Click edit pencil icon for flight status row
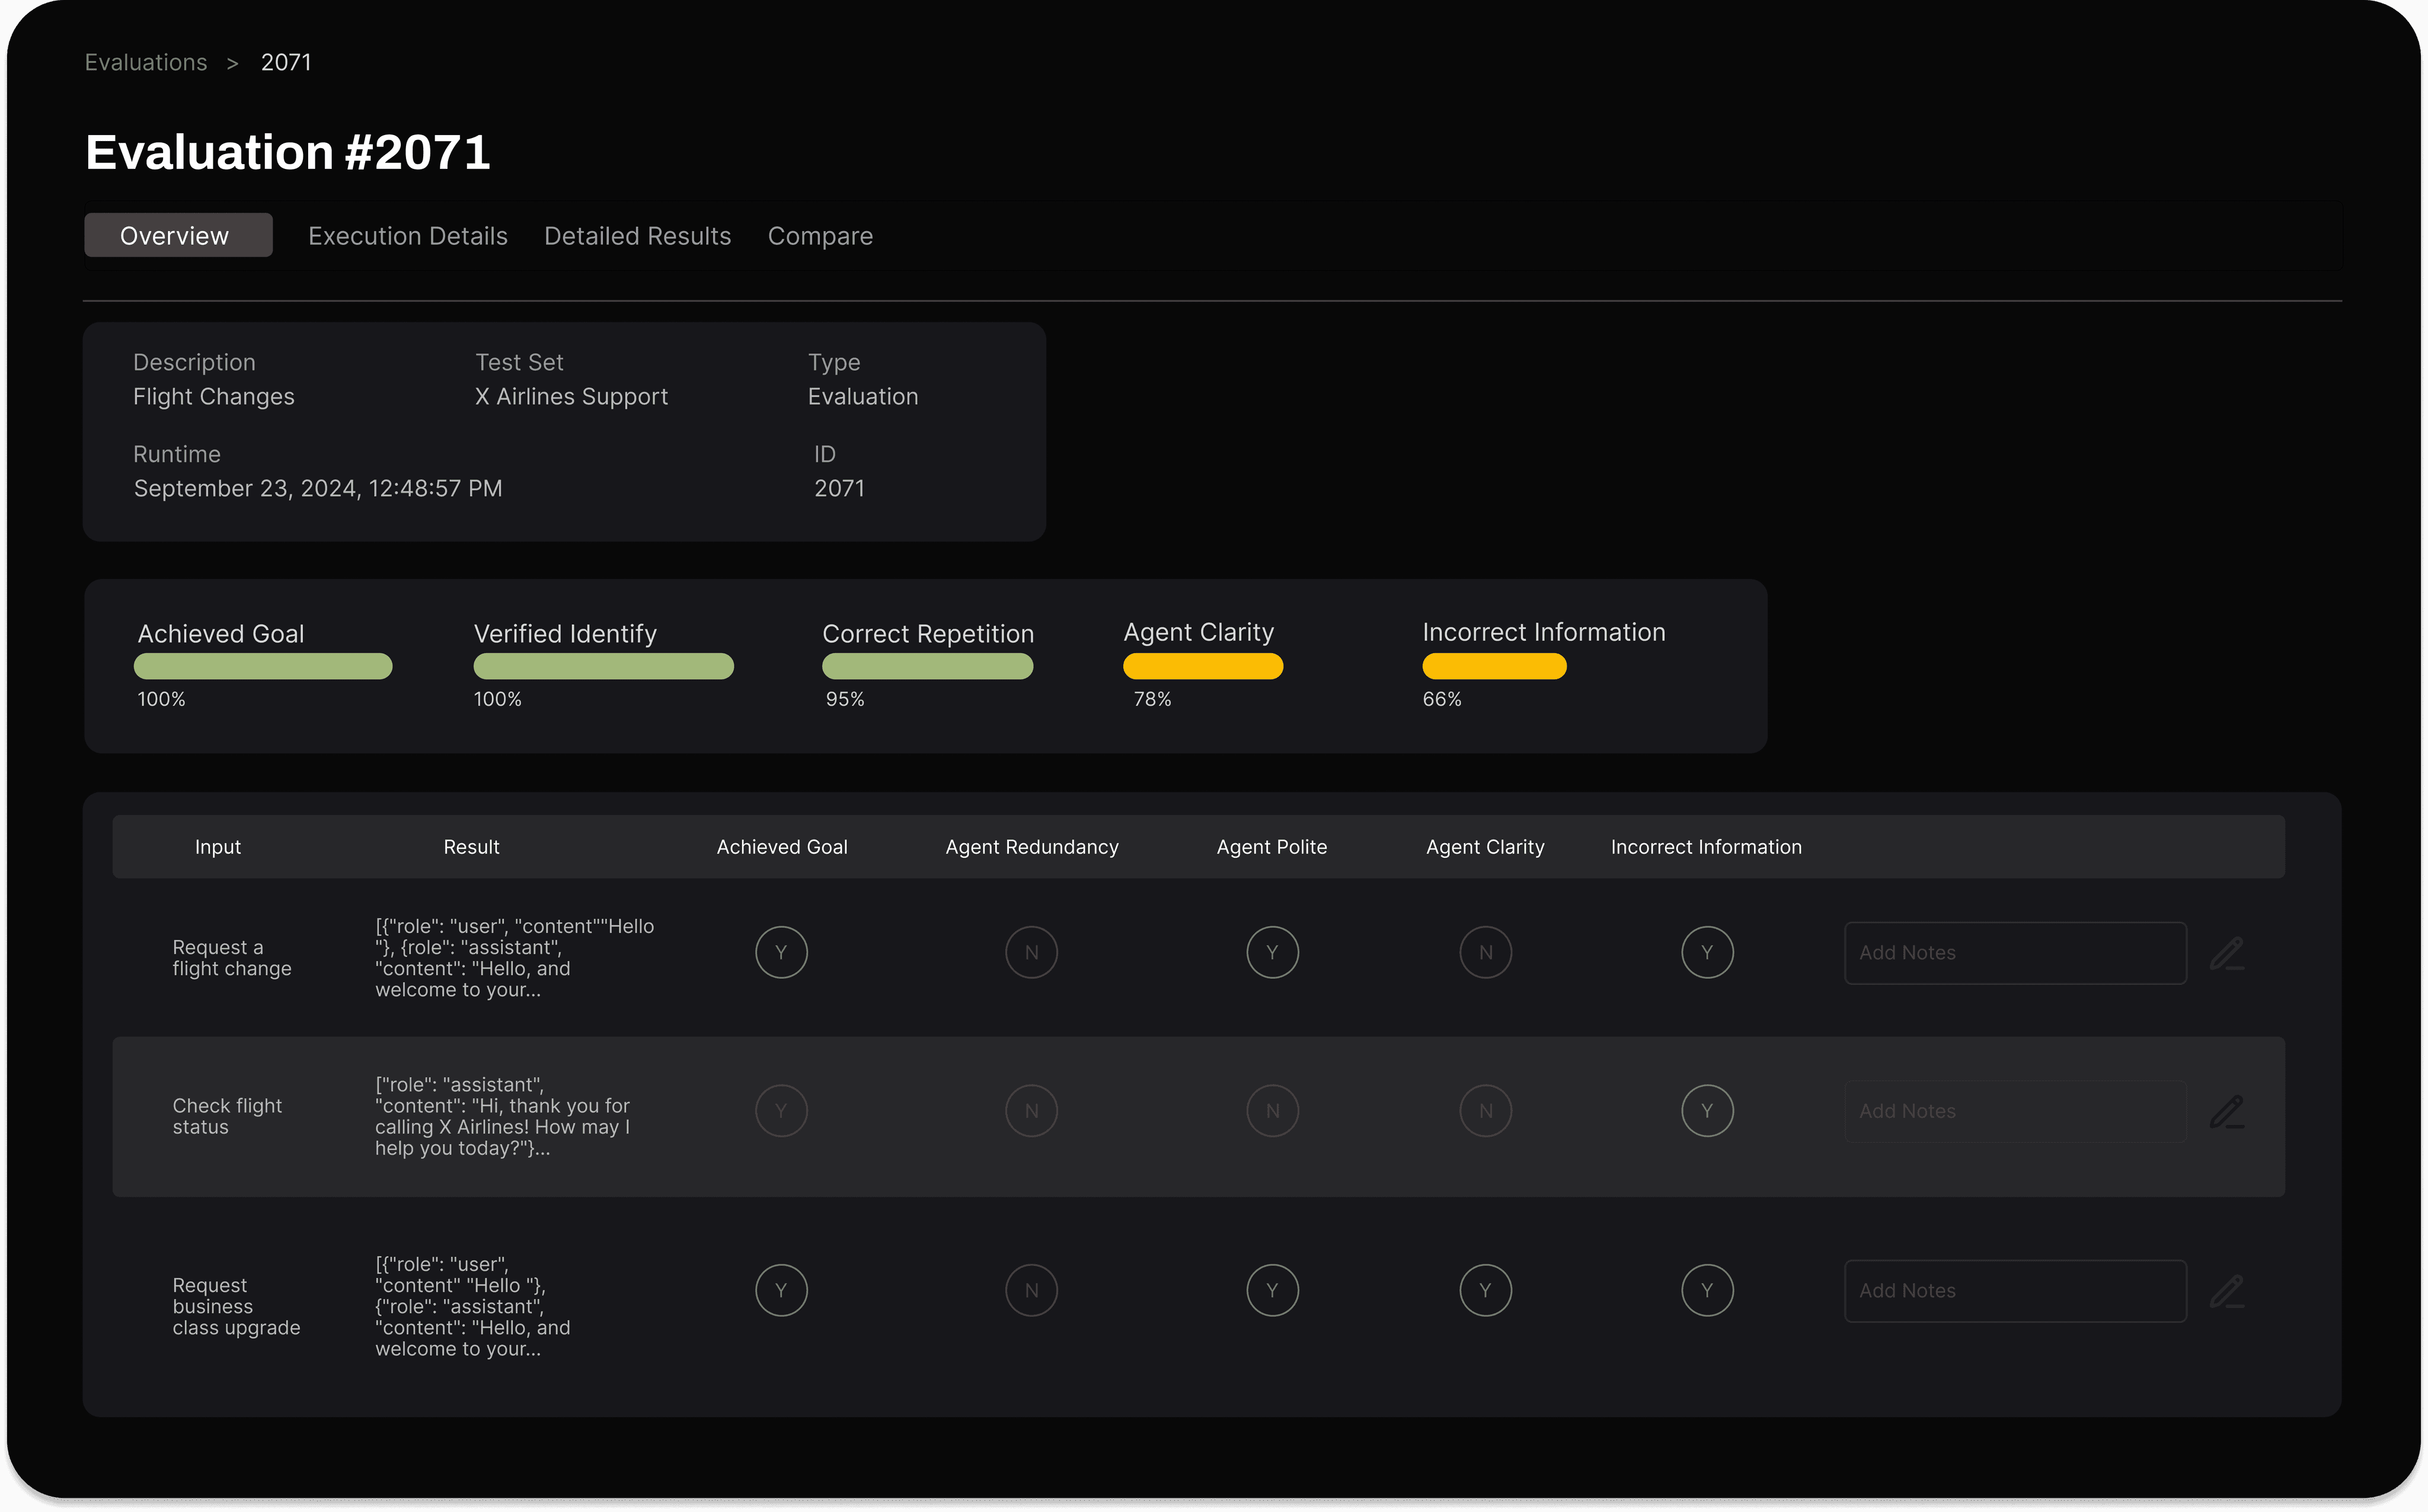This screenshot has height=1512, width=2428. 2226,1112
